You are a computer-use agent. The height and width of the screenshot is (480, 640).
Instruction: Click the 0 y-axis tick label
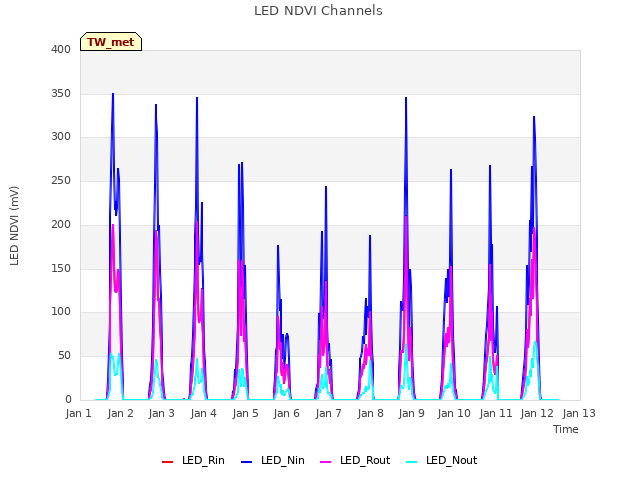68,400
